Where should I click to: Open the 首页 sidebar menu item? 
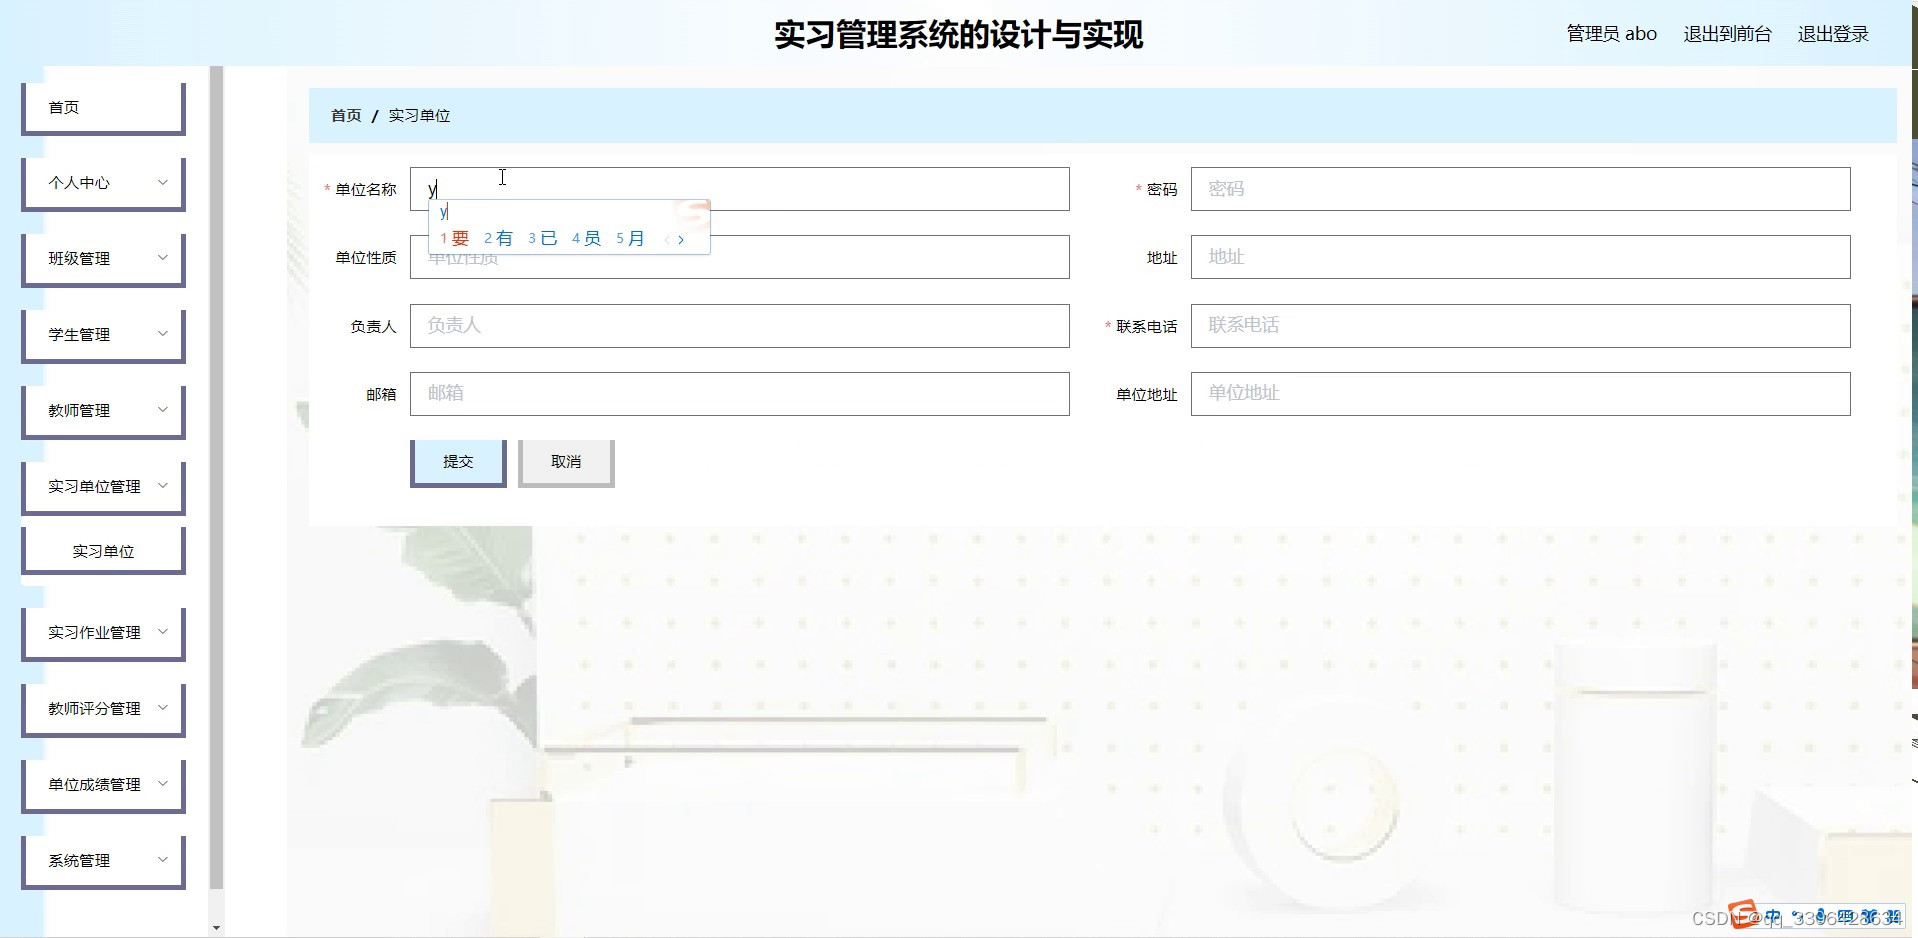point(103,108)
